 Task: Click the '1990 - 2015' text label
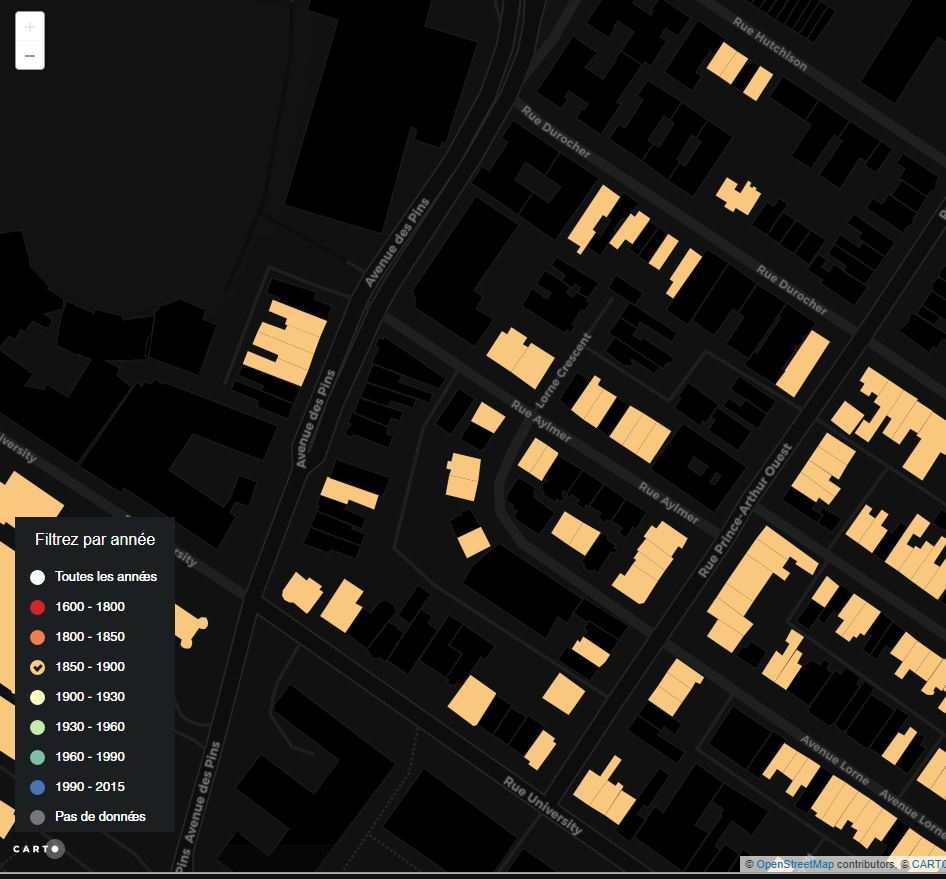90,787
